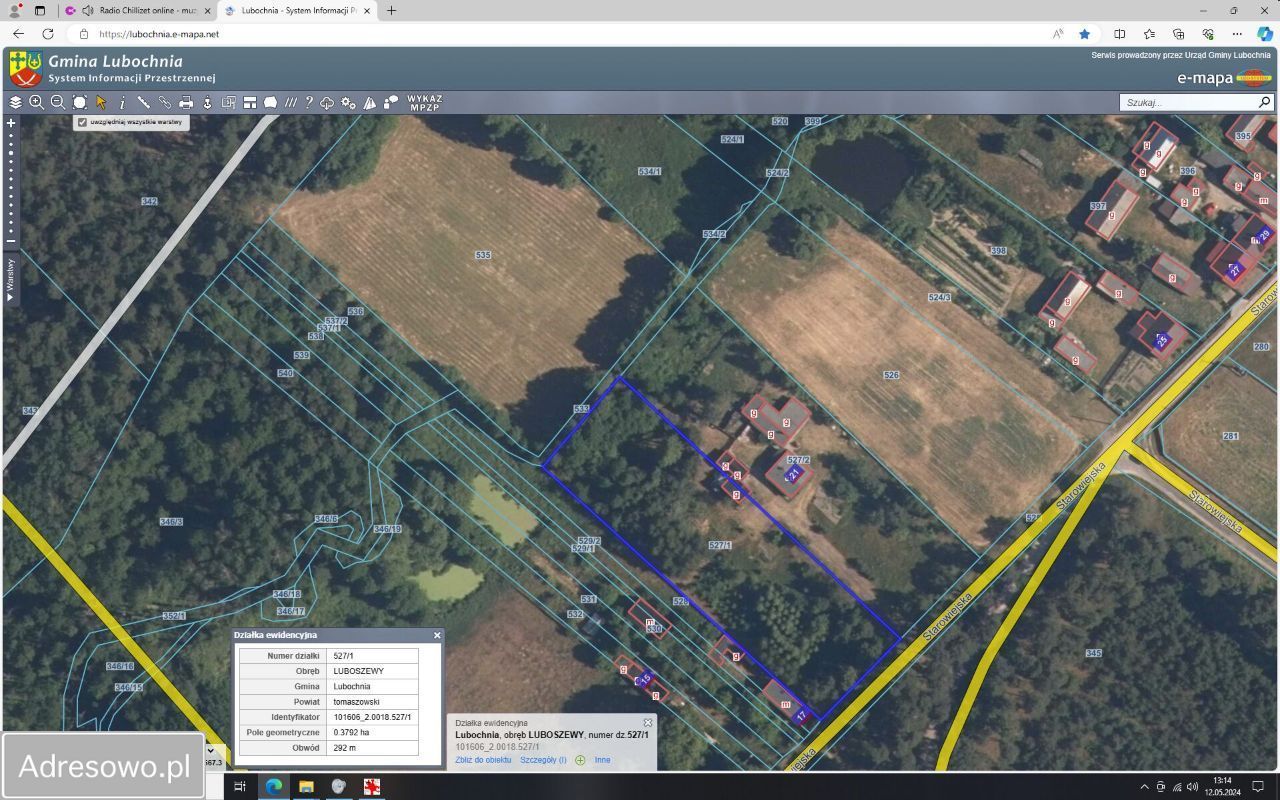
Task: Click the address bar URL
Action: 159,34
